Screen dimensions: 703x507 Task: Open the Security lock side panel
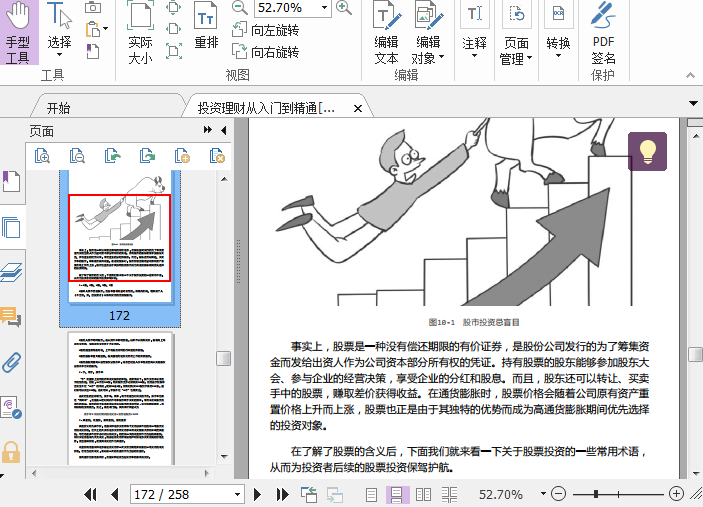11,451
